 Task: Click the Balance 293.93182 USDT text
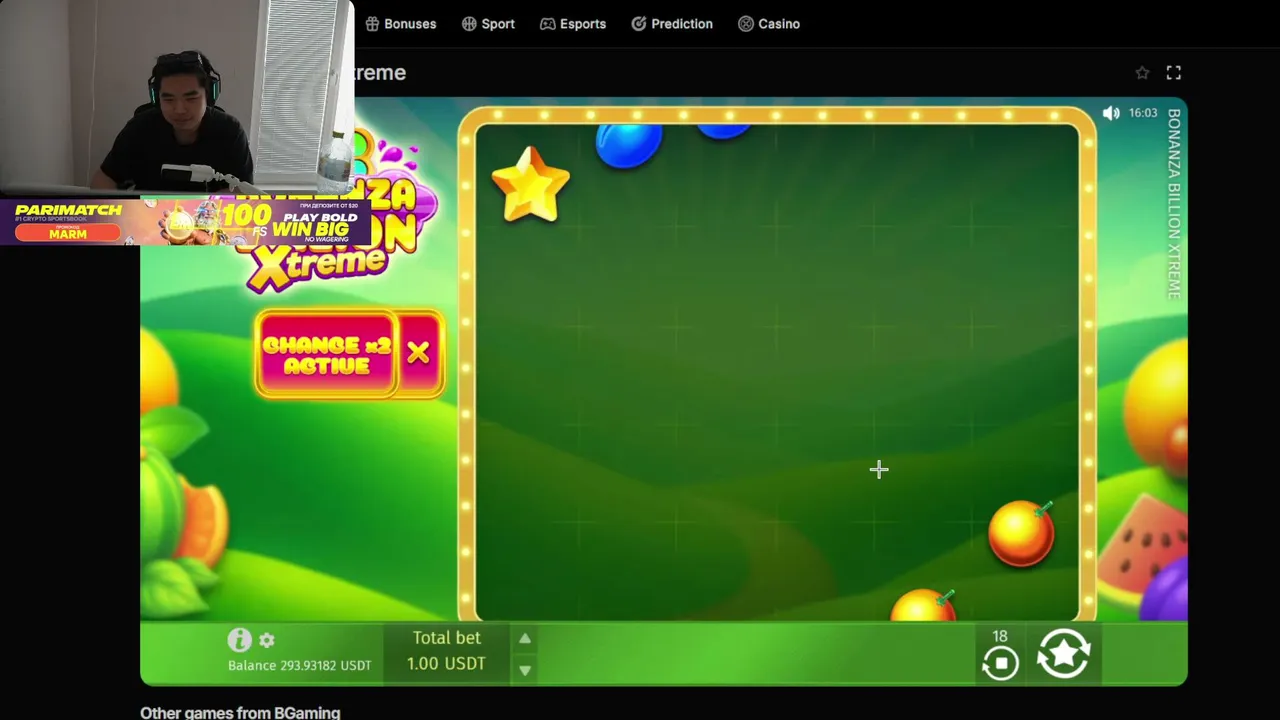pos(299,665)
